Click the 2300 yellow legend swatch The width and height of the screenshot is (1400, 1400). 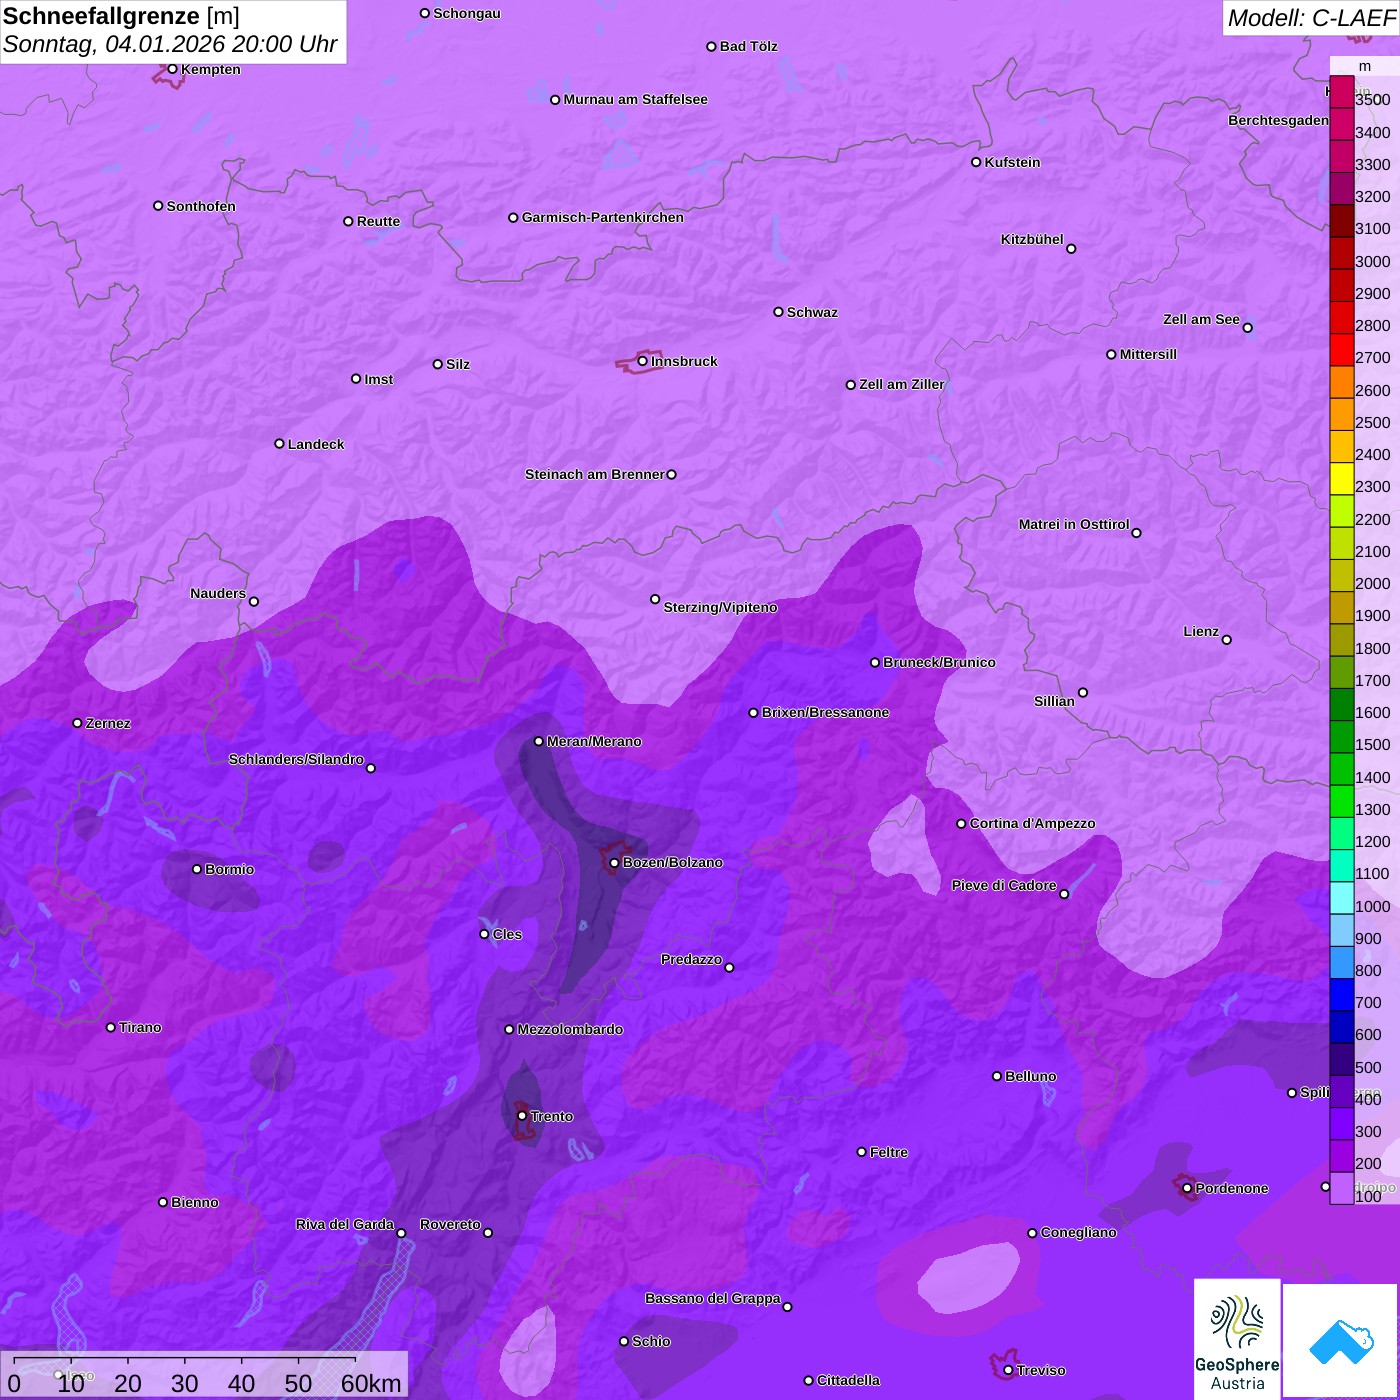pos(1342,479)
